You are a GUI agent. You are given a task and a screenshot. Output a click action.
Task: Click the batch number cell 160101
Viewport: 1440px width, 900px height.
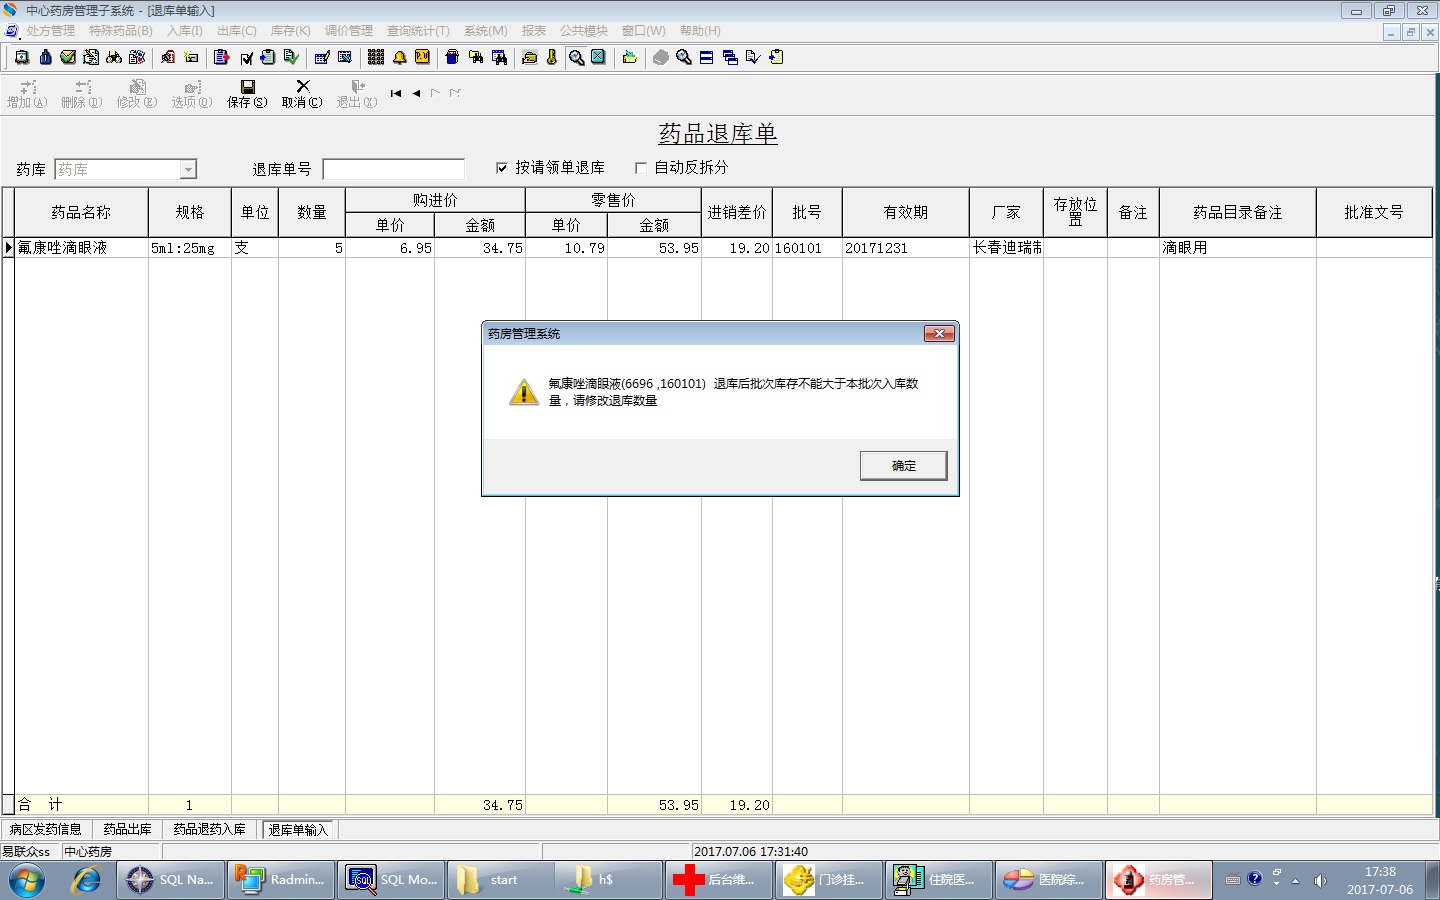pyautogui.click(x=807, y=248)
